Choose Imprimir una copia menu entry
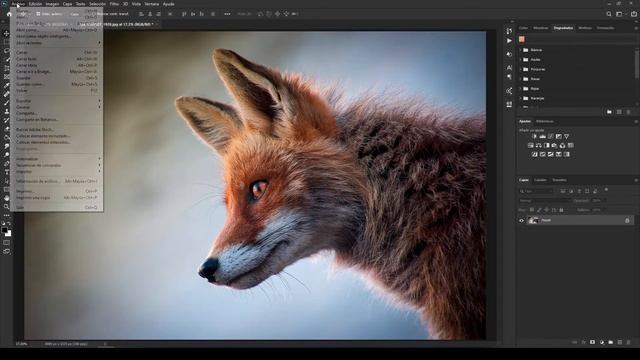This screenshot has height=360, width=640. pos(58,198)
